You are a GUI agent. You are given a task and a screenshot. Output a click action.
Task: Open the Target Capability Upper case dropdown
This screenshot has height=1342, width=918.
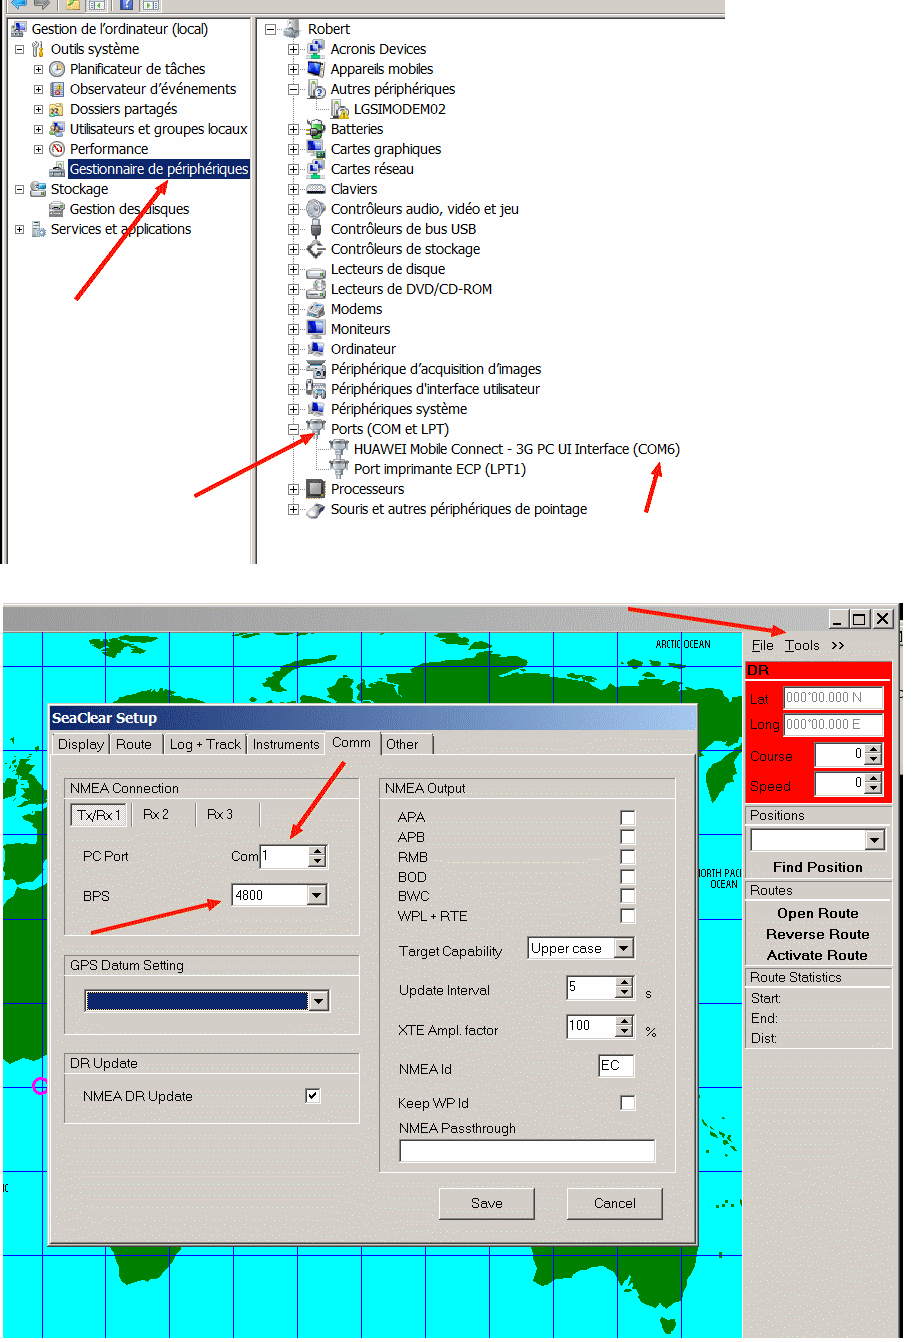click(x=624, y=948)
